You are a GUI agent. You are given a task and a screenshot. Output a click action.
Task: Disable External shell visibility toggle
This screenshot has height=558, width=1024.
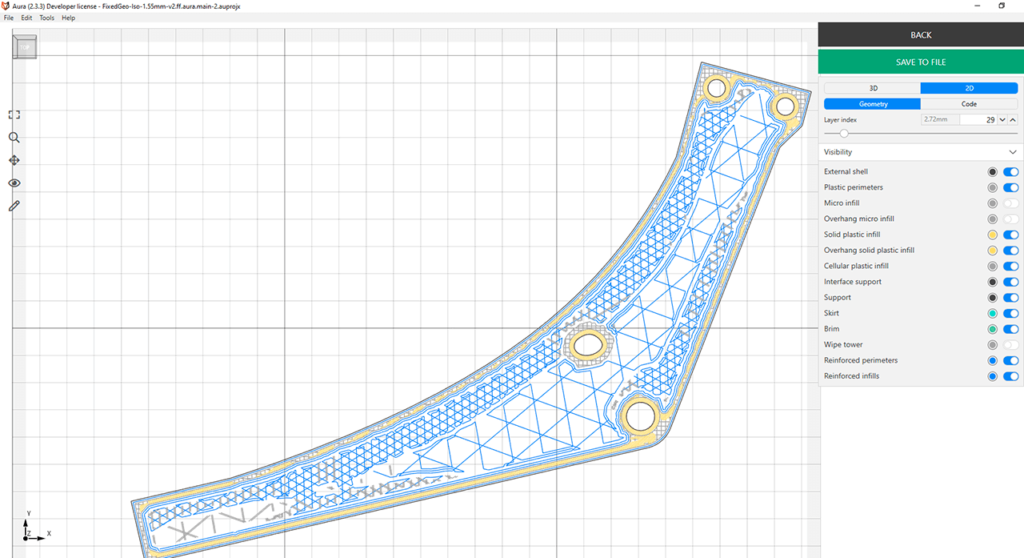(1010, 172)
